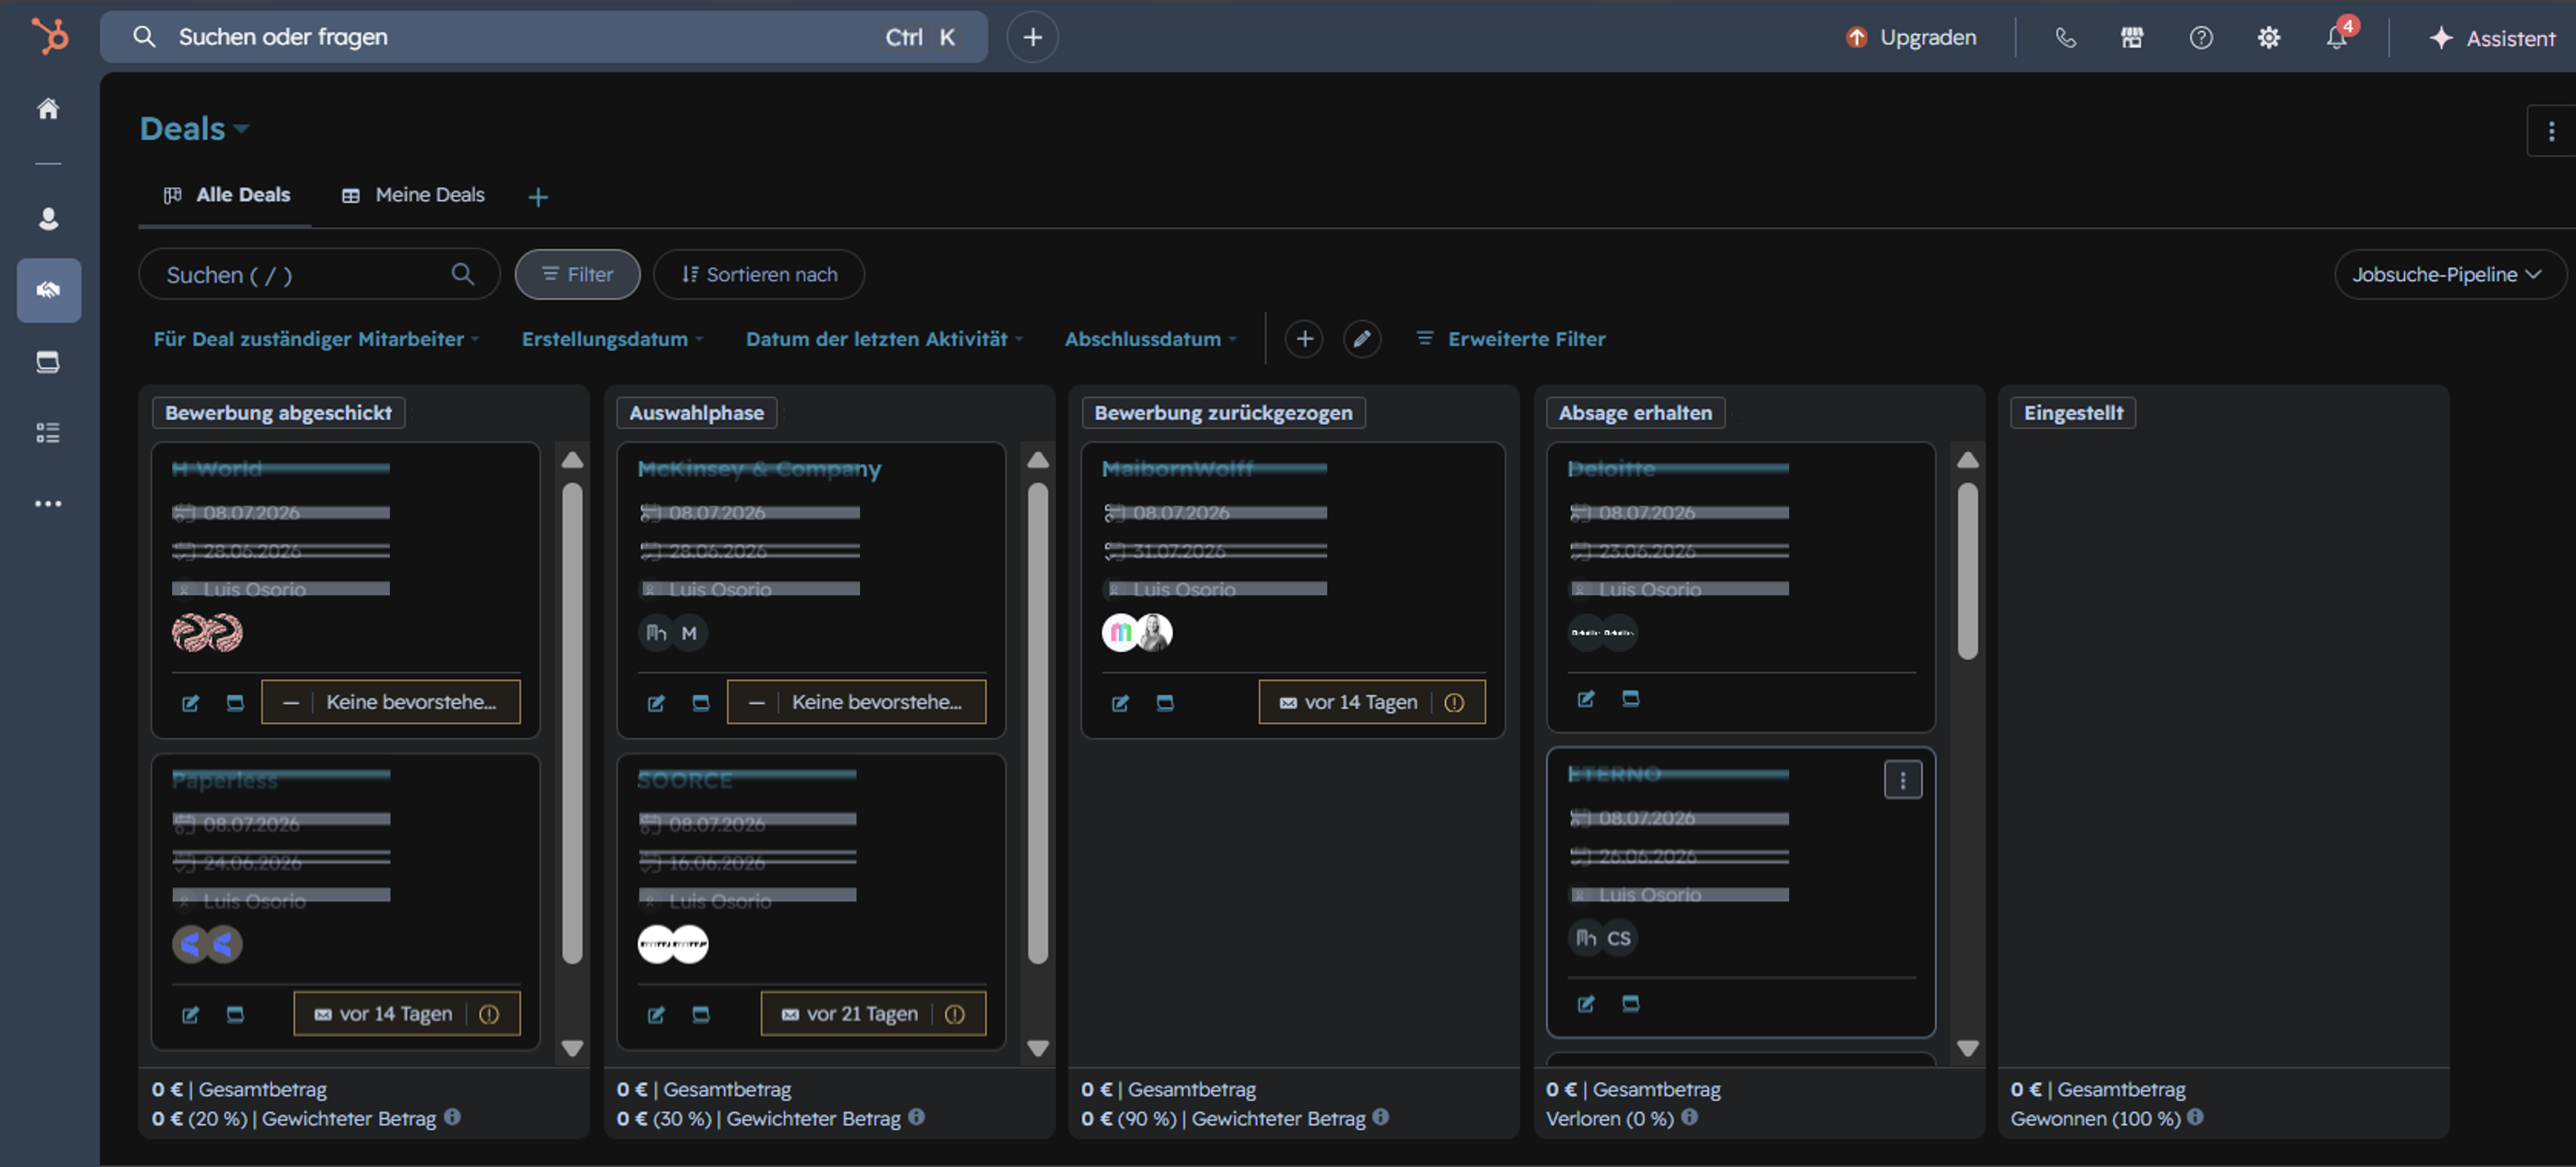
Task: Click the scroll-down arrow in Auswahlphase column
Action: point(1038,1048)
